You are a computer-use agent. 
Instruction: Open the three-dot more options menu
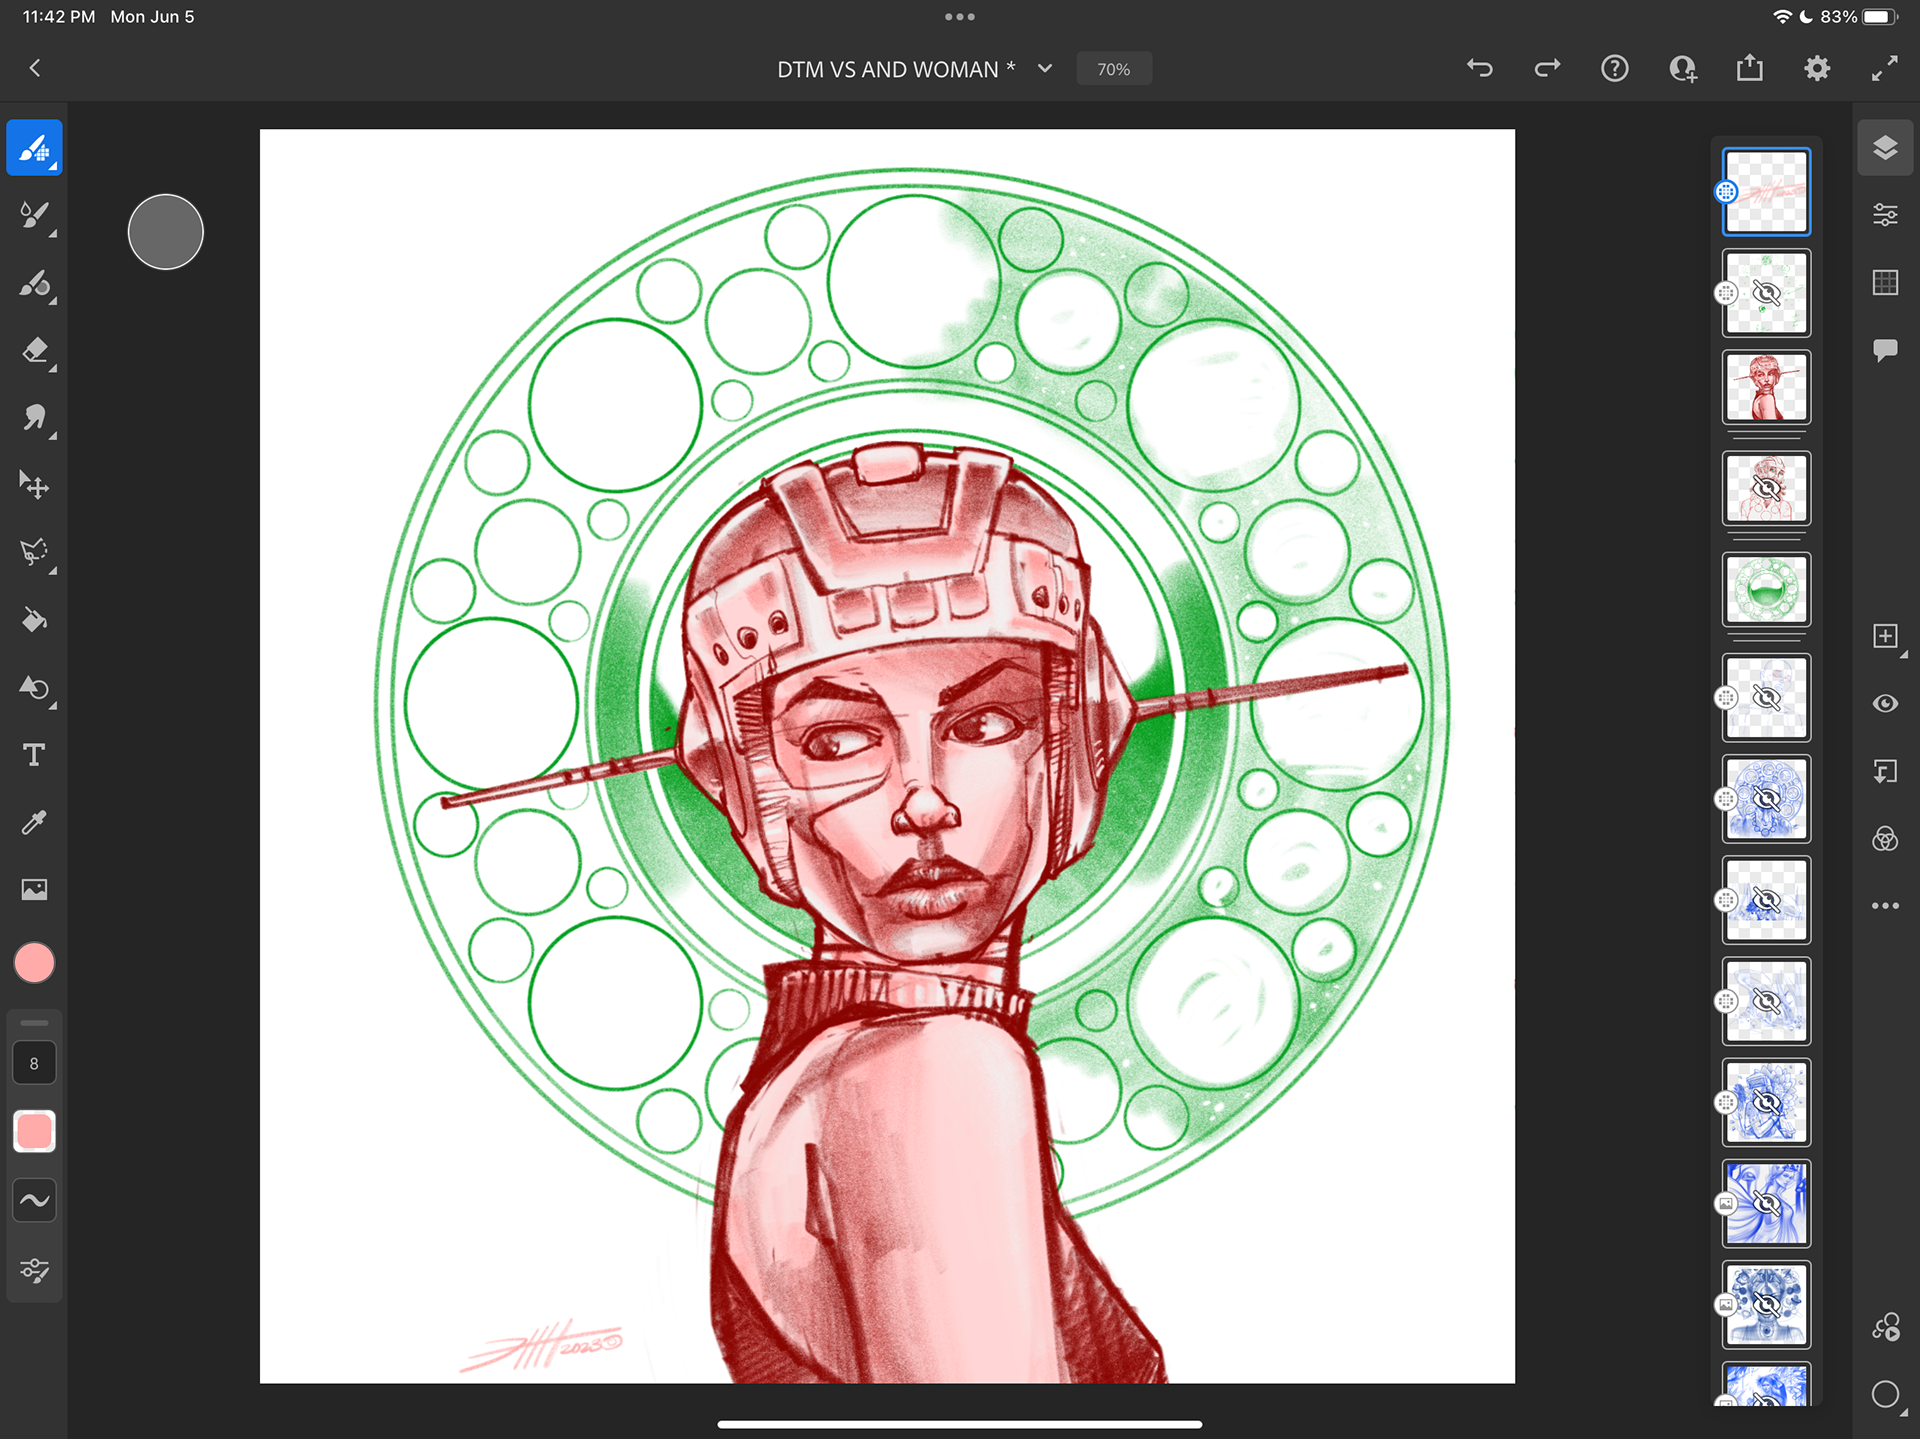click(x=1885, y=906)
